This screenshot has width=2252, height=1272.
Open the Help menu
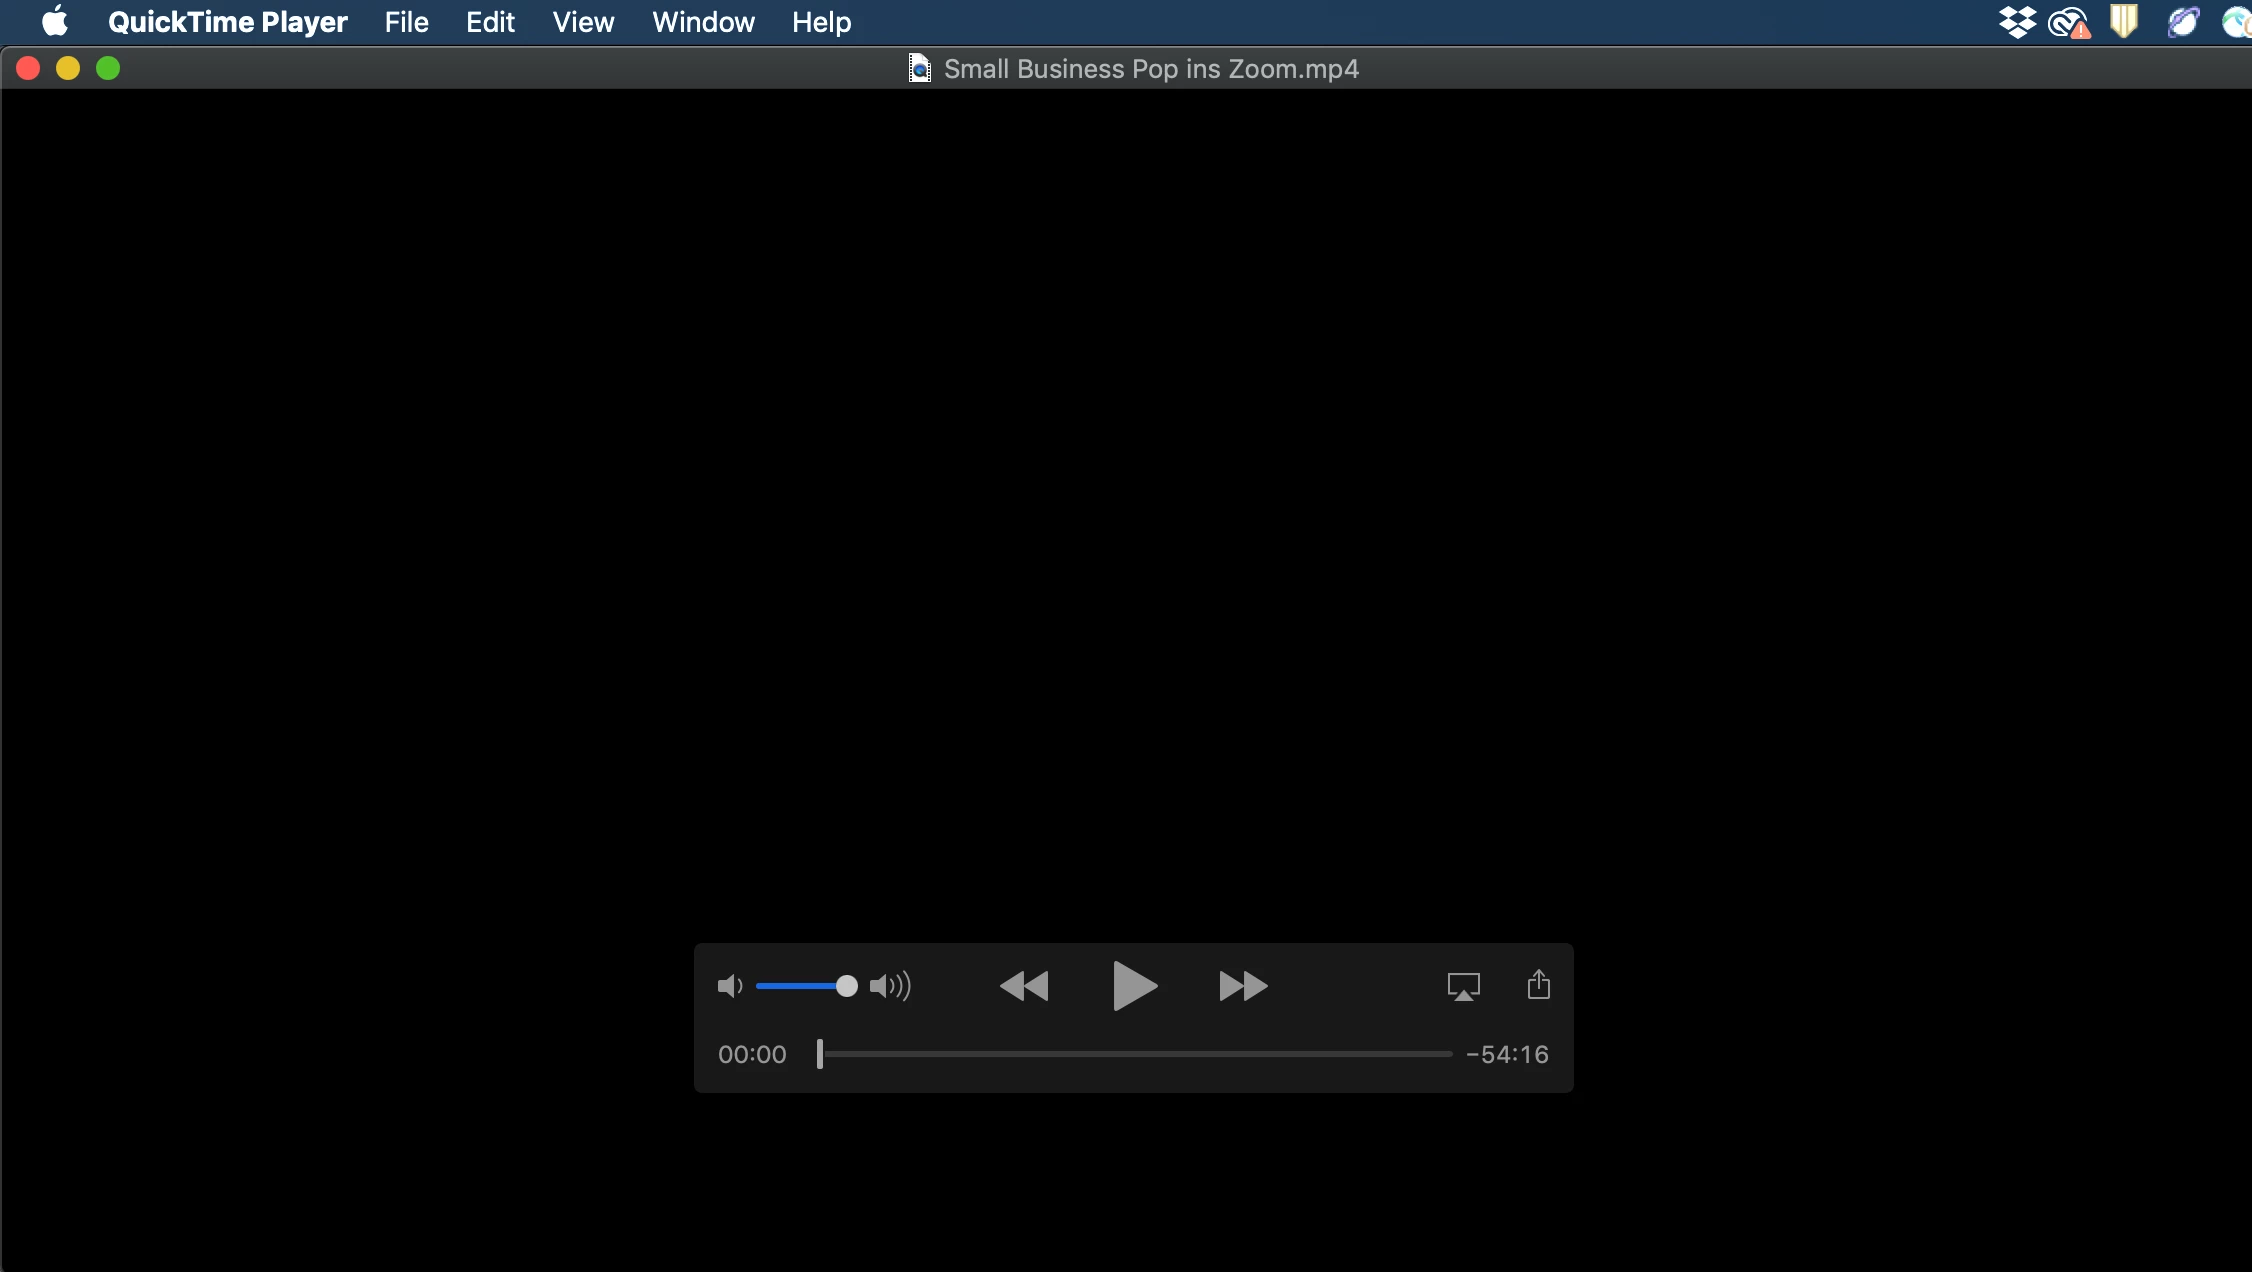pos(821,22)
